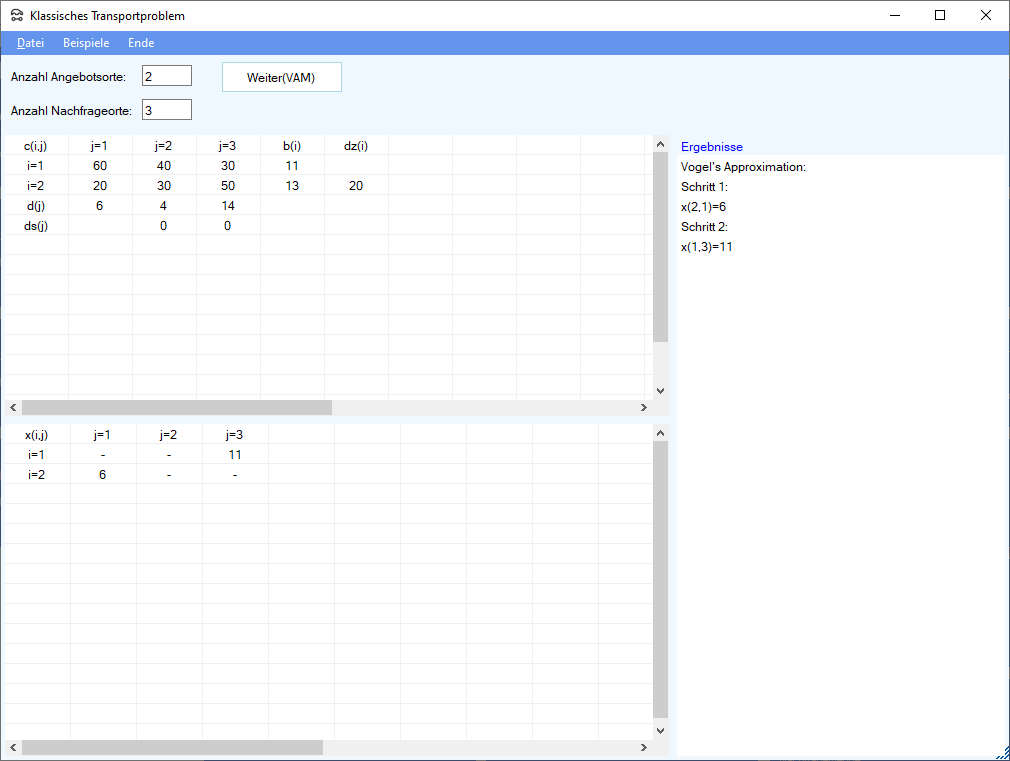Open the Datei menu
Screen dimensions: 1010x761
[x=31, y=43]
